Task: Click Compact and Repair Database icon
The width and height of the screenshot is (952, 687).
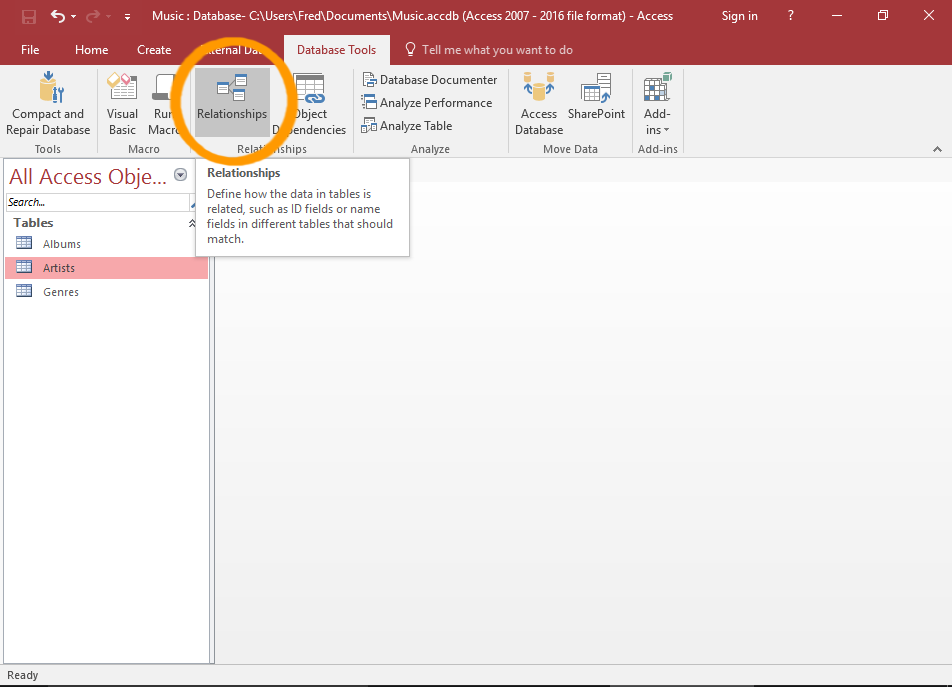Action: point(51,87)
